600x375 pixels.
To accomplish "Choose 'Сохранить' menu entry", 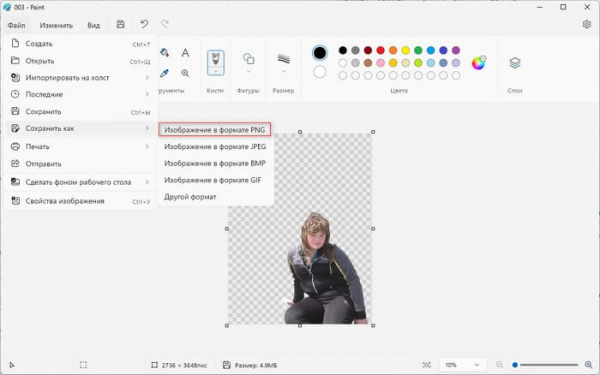I will (x=81, y=112).
